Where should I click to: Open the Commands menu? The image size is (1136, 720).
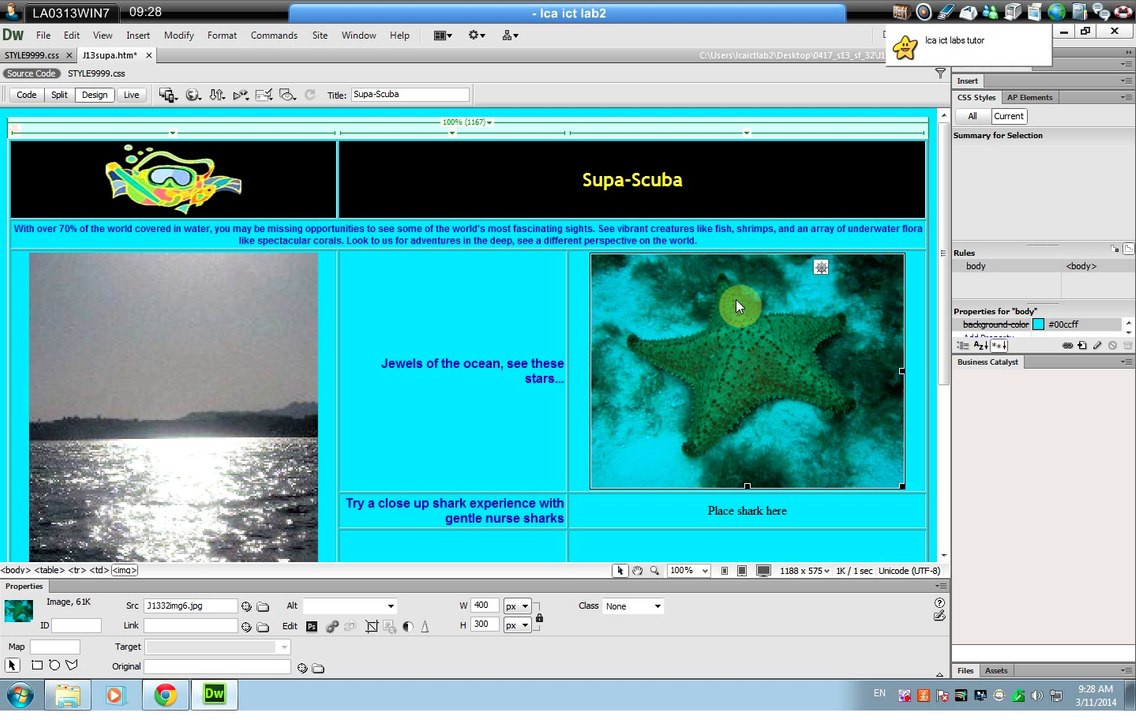(x=273, y=35)
